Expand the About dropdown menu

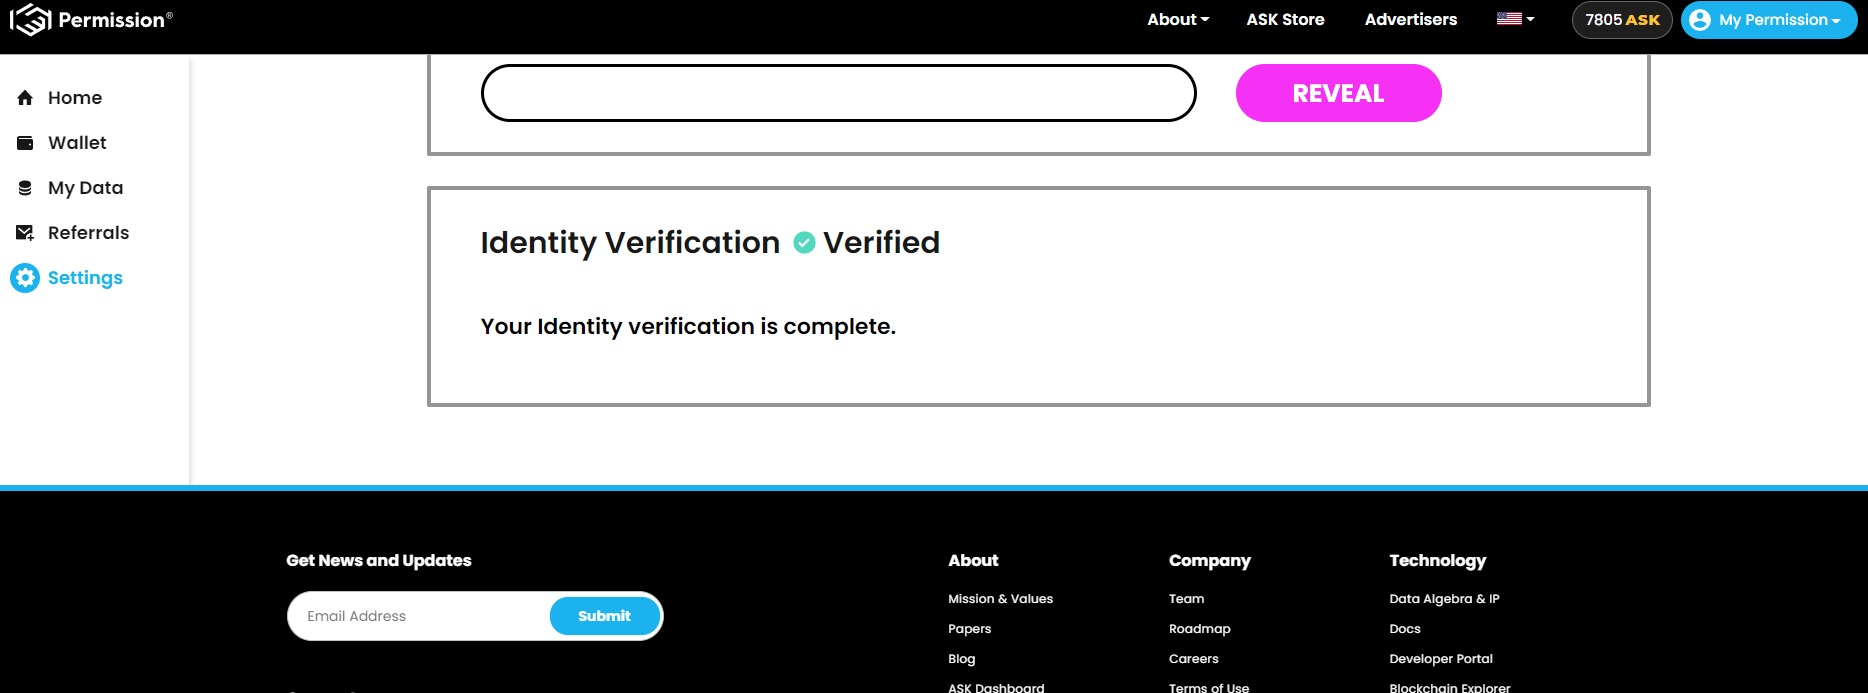click(1178, 19)
